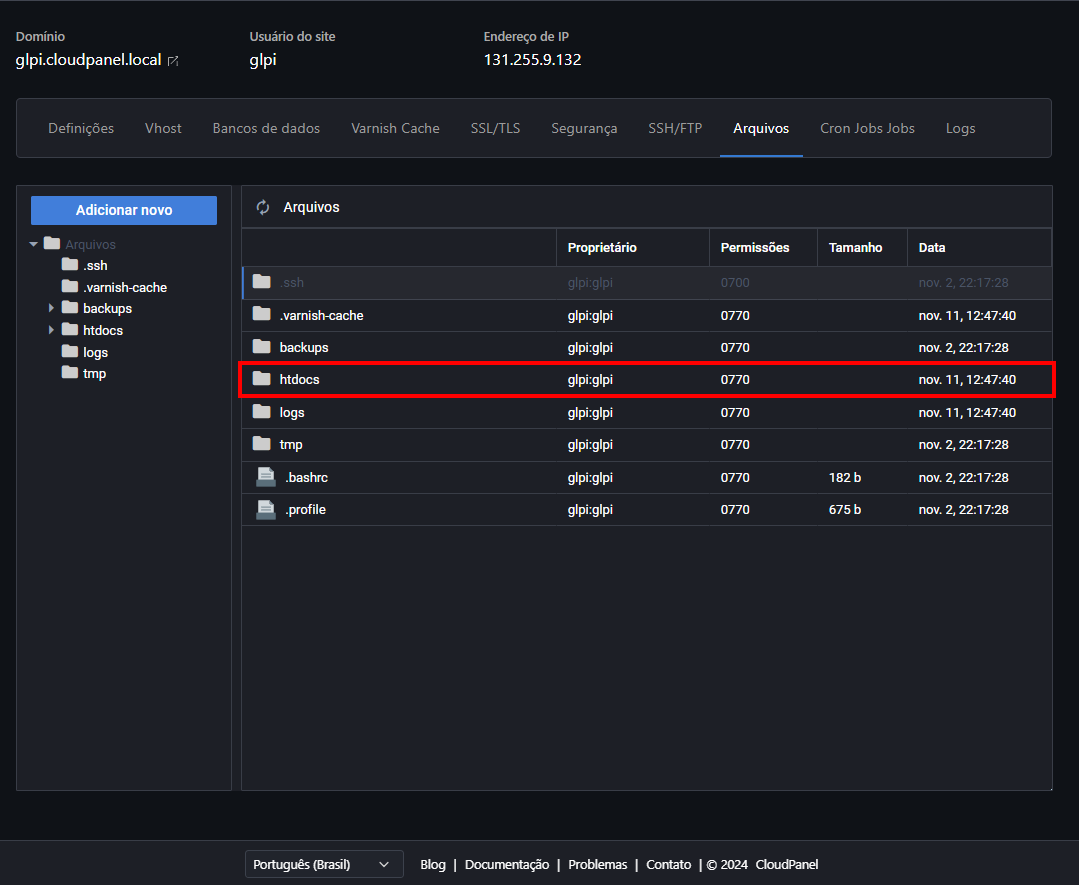Click the .bashrc file icon in list
This screenshot has width=1079, height=885.
pyautogui.click(x=265, y=477)
